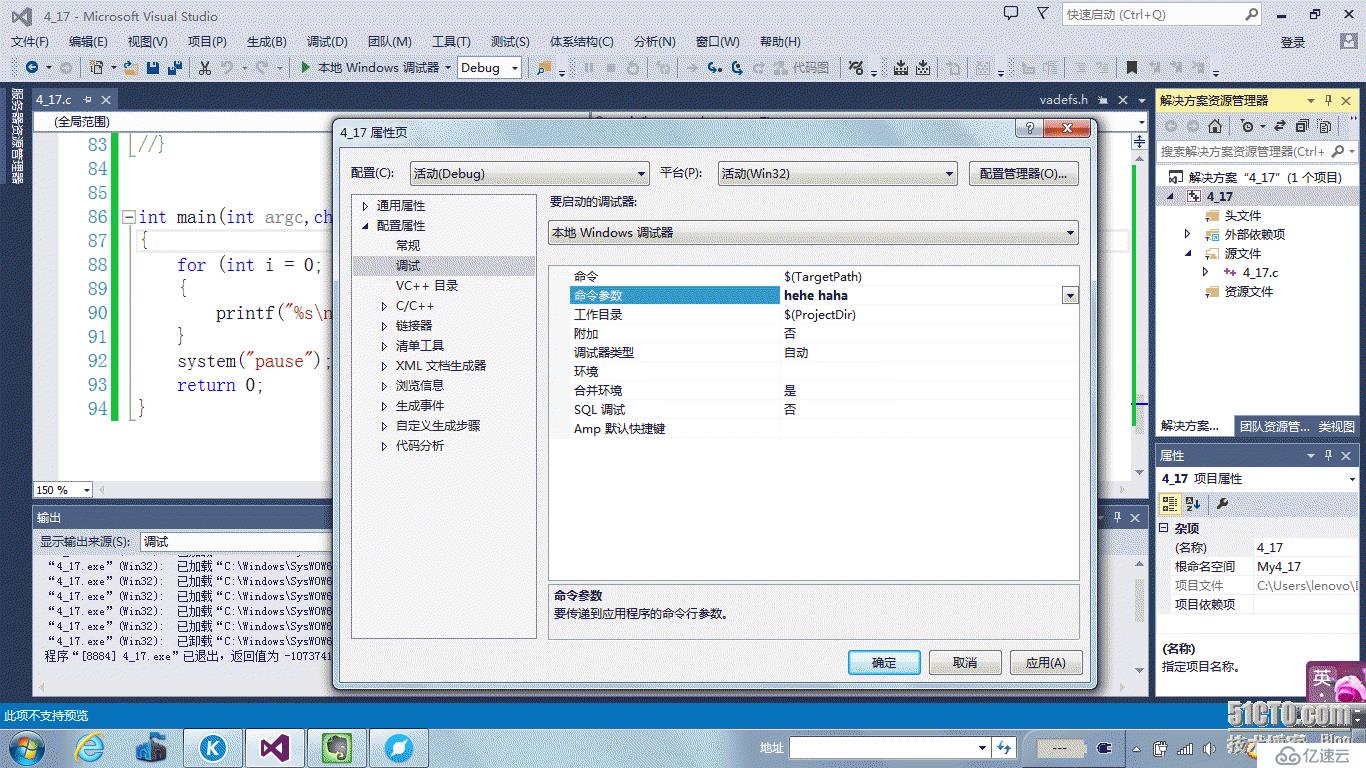1366x768 pixels.
Task: Open Evernote elephant icon on taskbar
Action: 337,747
